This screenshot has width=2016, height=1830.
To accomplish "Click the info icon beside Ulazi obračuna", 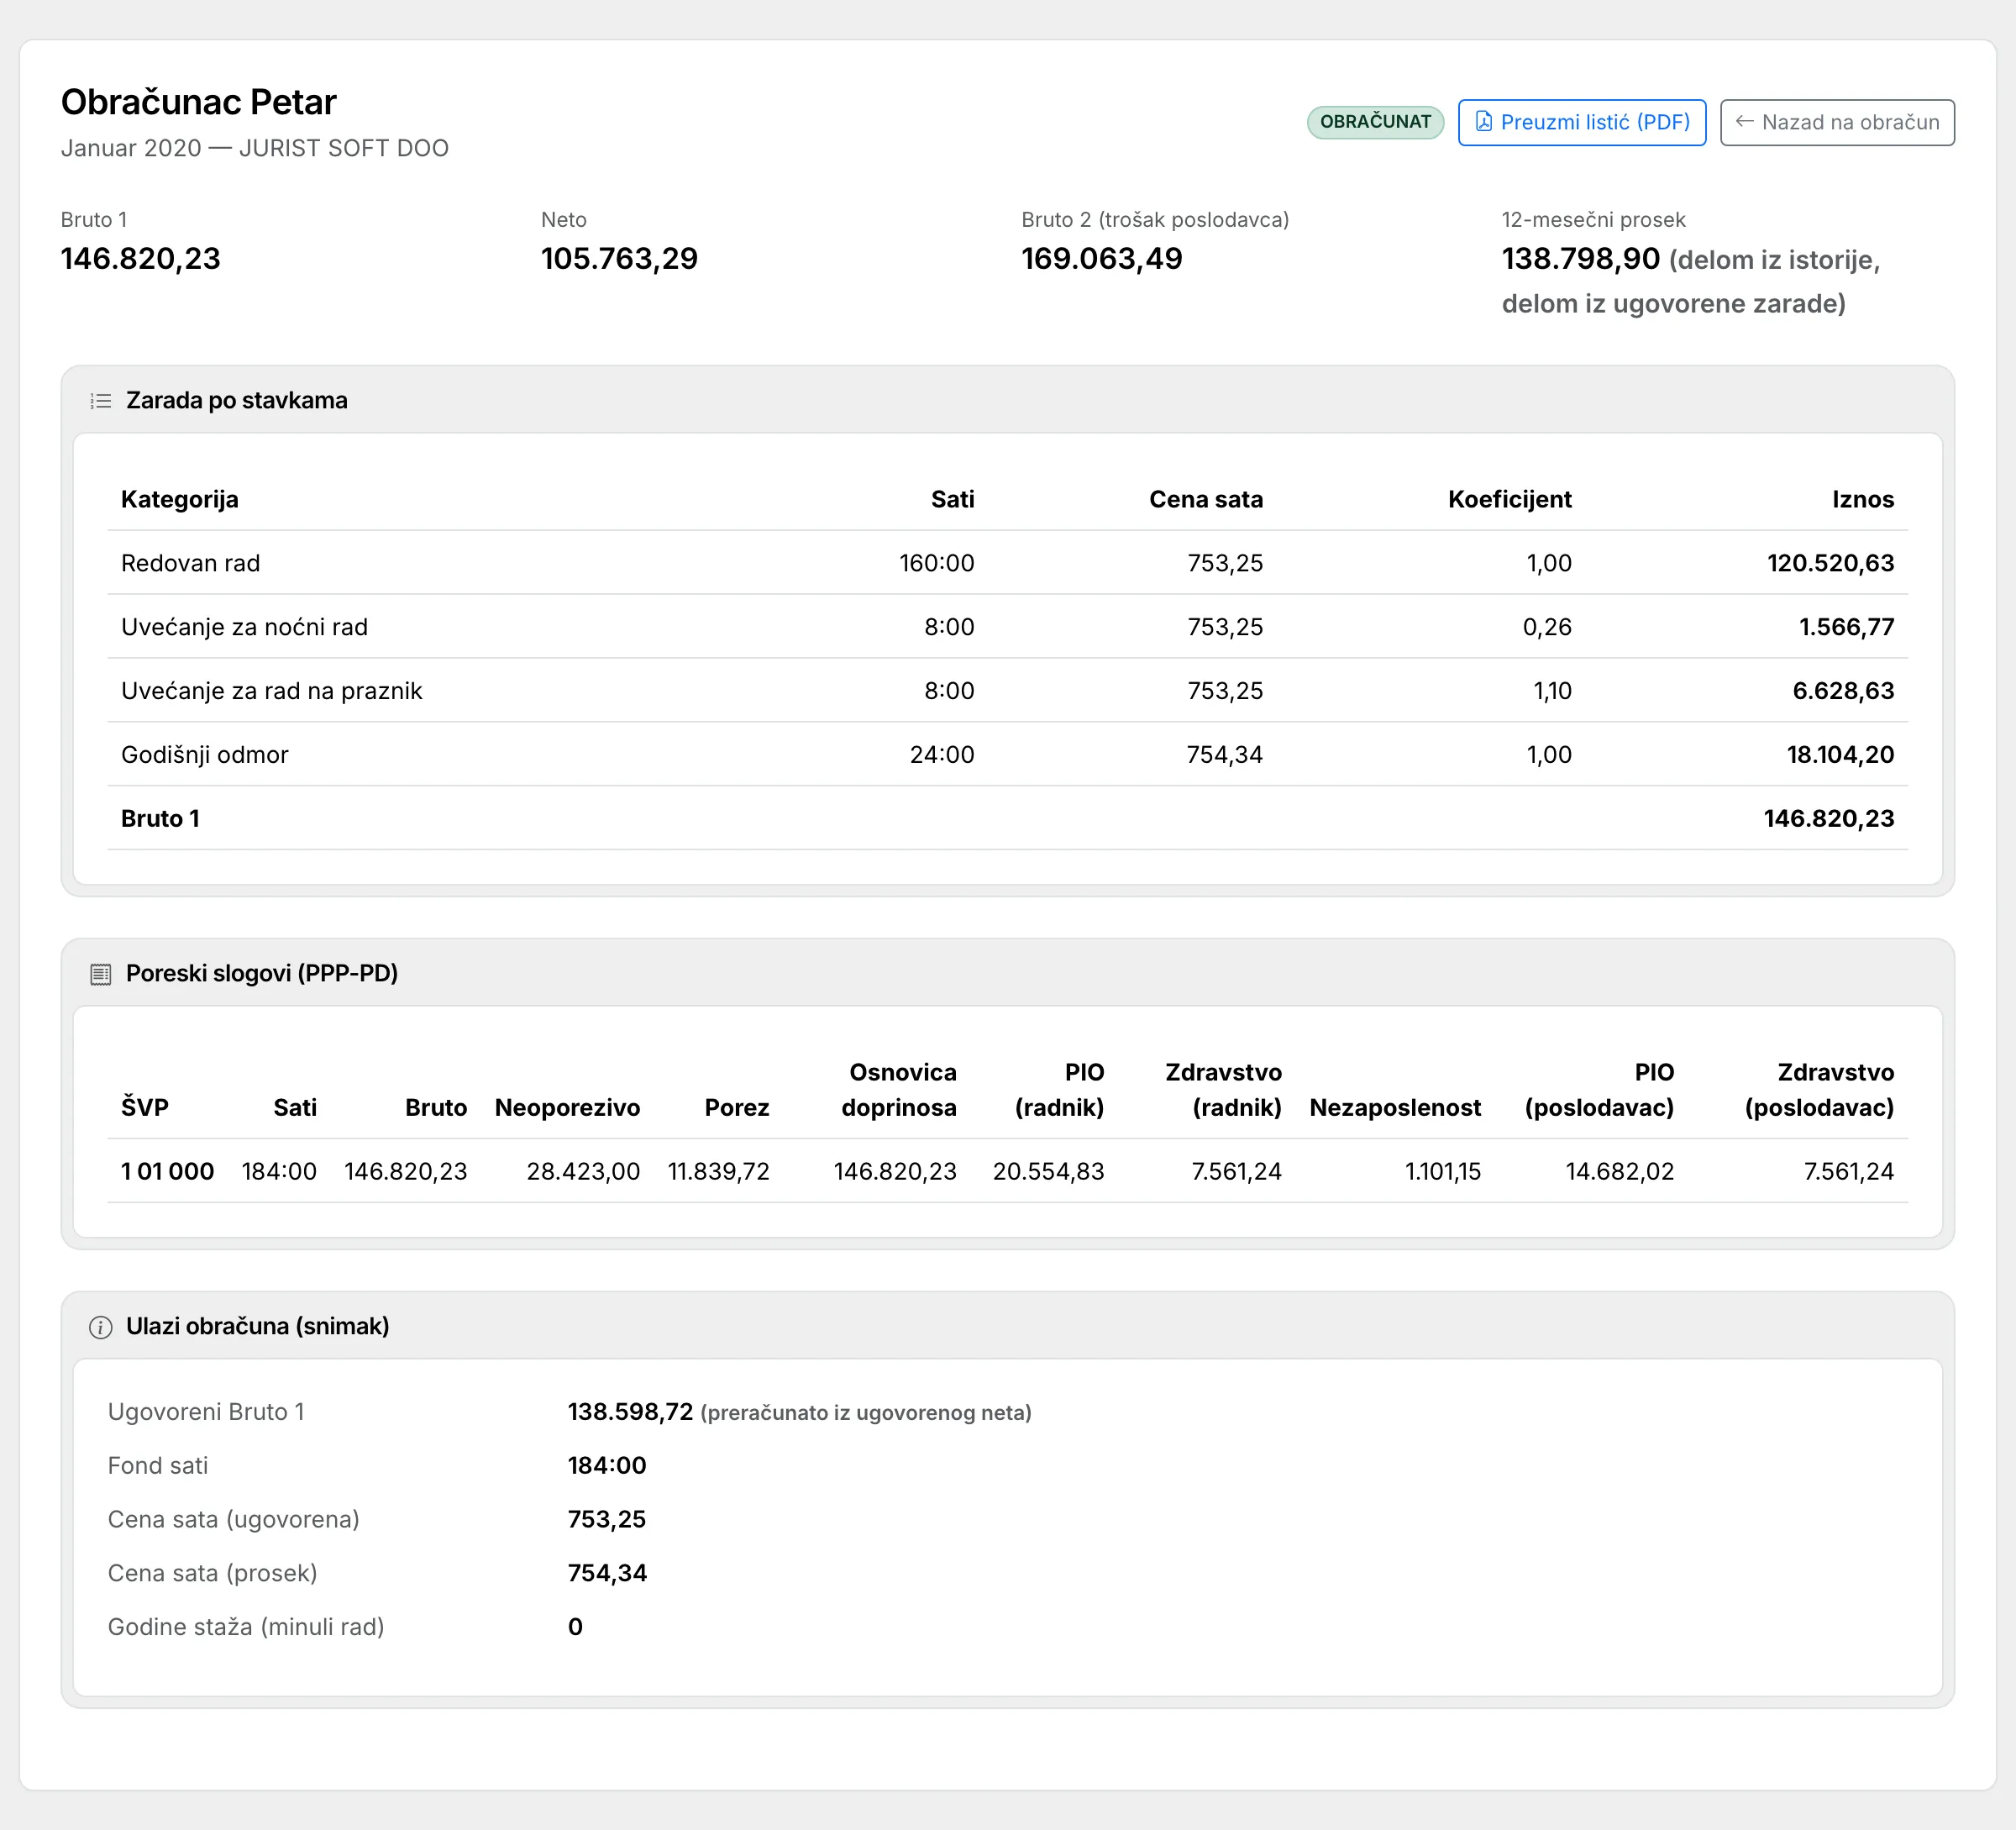I will pos(101,1327).
